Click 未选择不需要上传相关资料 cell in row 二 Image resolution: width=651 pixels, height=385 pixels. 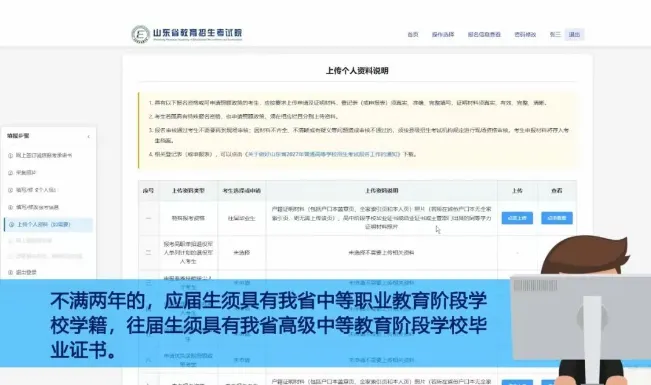pyautogui.click(x=382, y=253)
